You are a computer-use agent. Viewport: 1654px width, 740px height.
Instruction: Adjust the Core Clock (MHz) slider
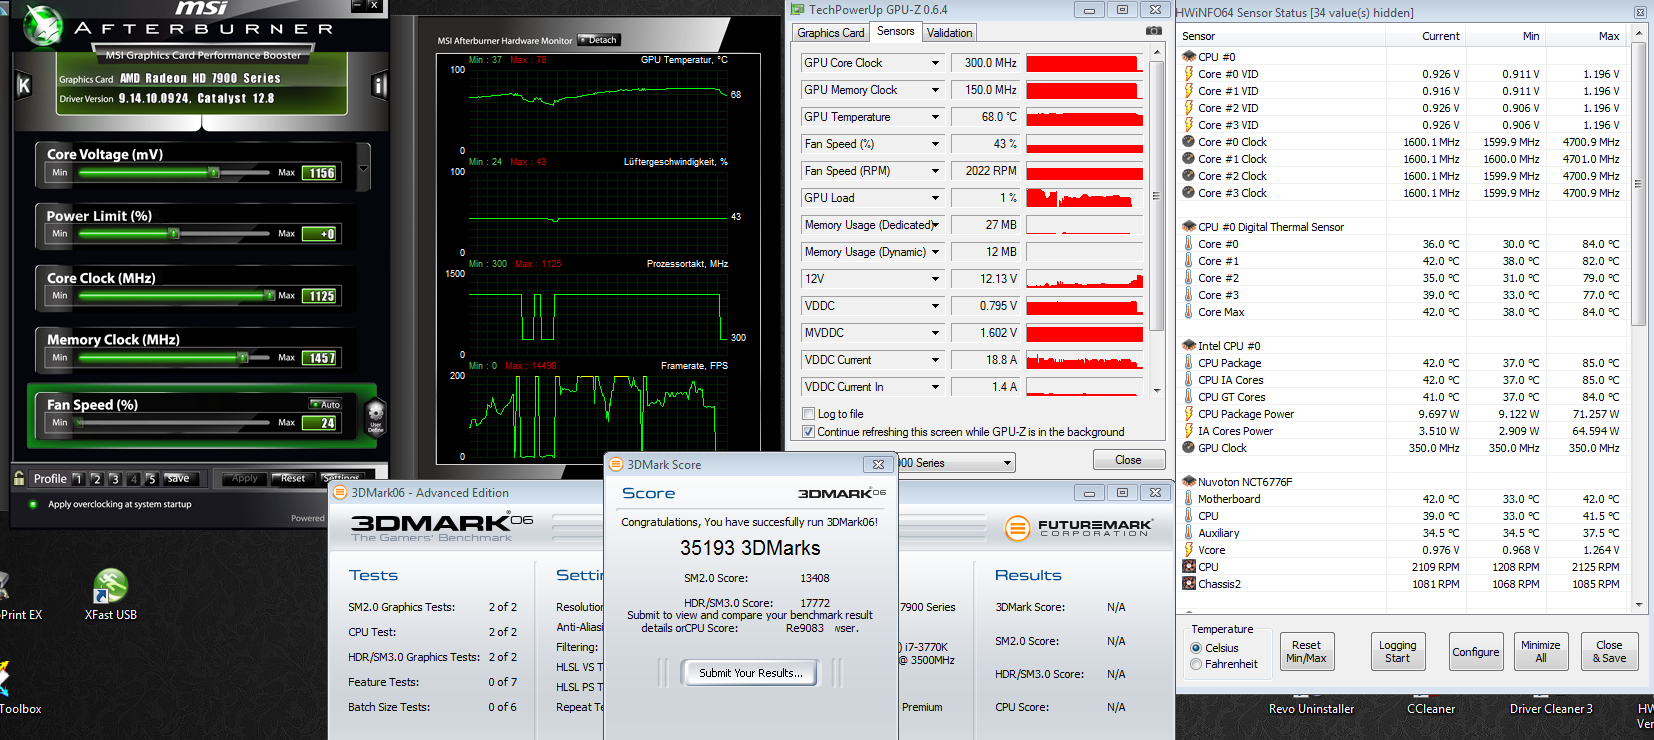tap(176, 296)
